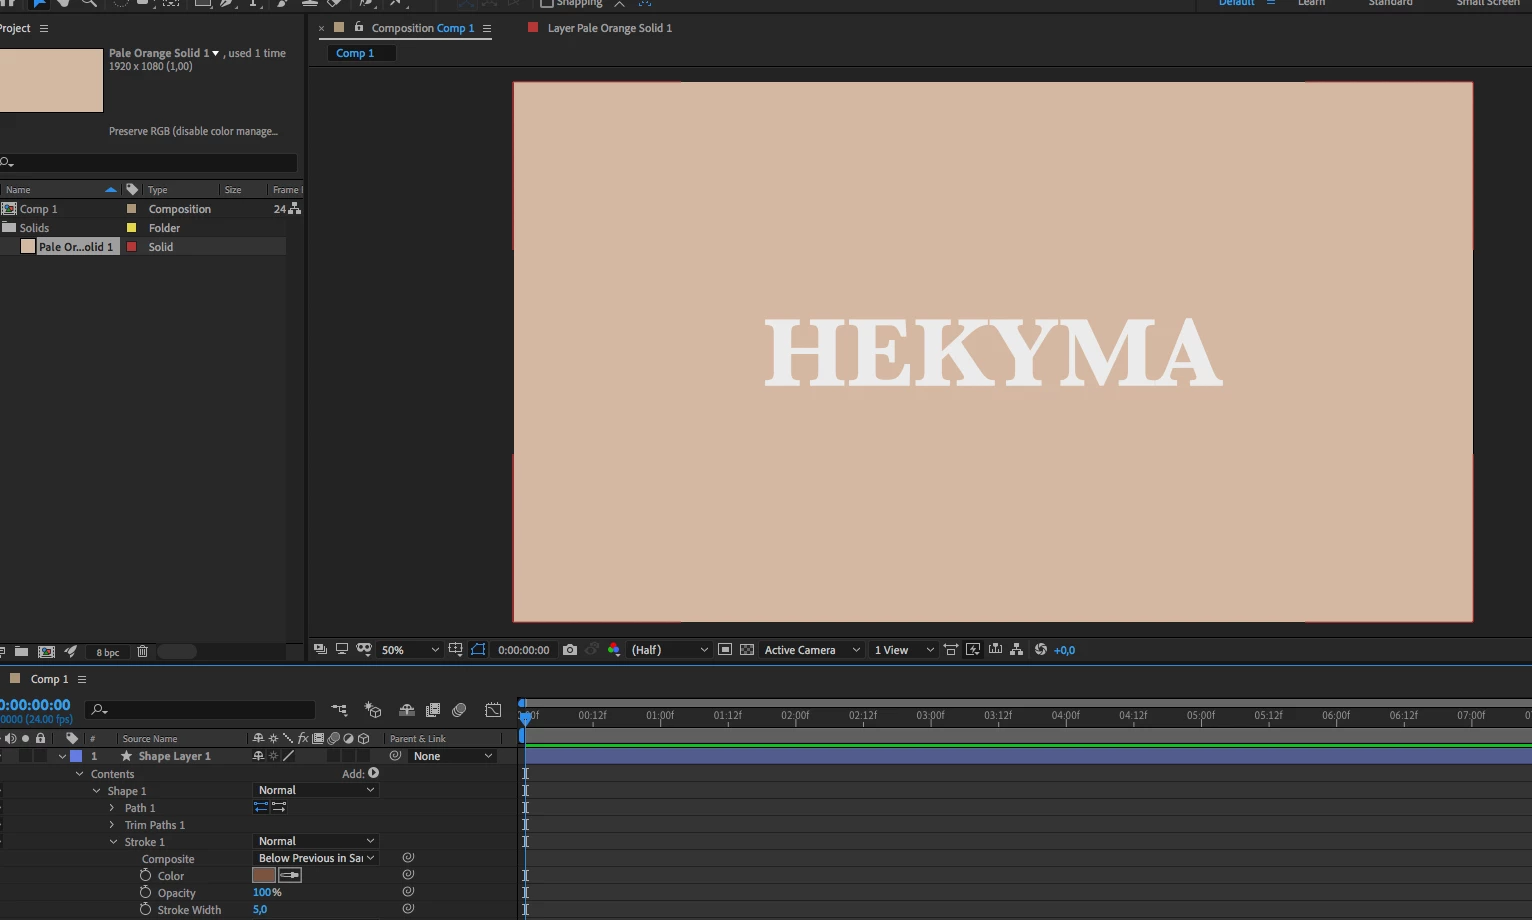
Task: Create a new composition from the Project panel
Action: (46, 651)
